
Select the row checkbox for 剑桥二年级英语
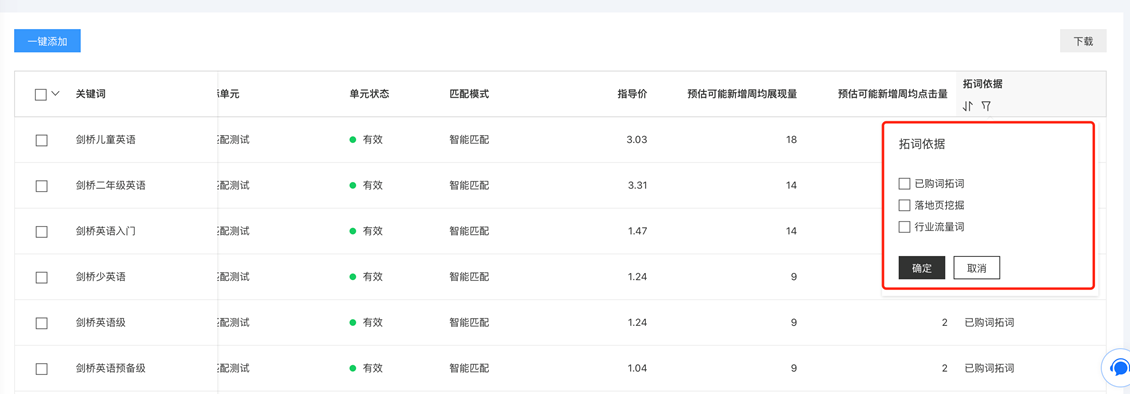(x=41, y=186)
